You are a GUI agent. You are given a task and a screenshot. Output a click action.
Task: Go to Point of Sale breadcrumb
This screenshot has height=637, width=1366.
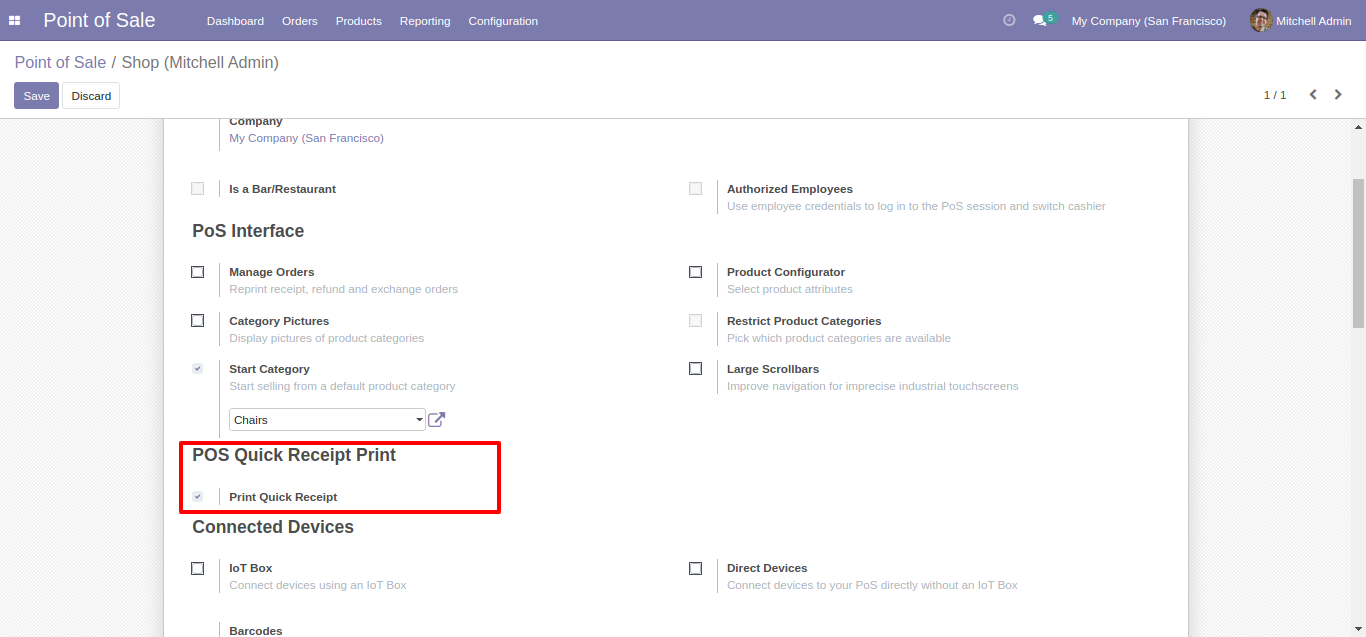click(60, 62)
